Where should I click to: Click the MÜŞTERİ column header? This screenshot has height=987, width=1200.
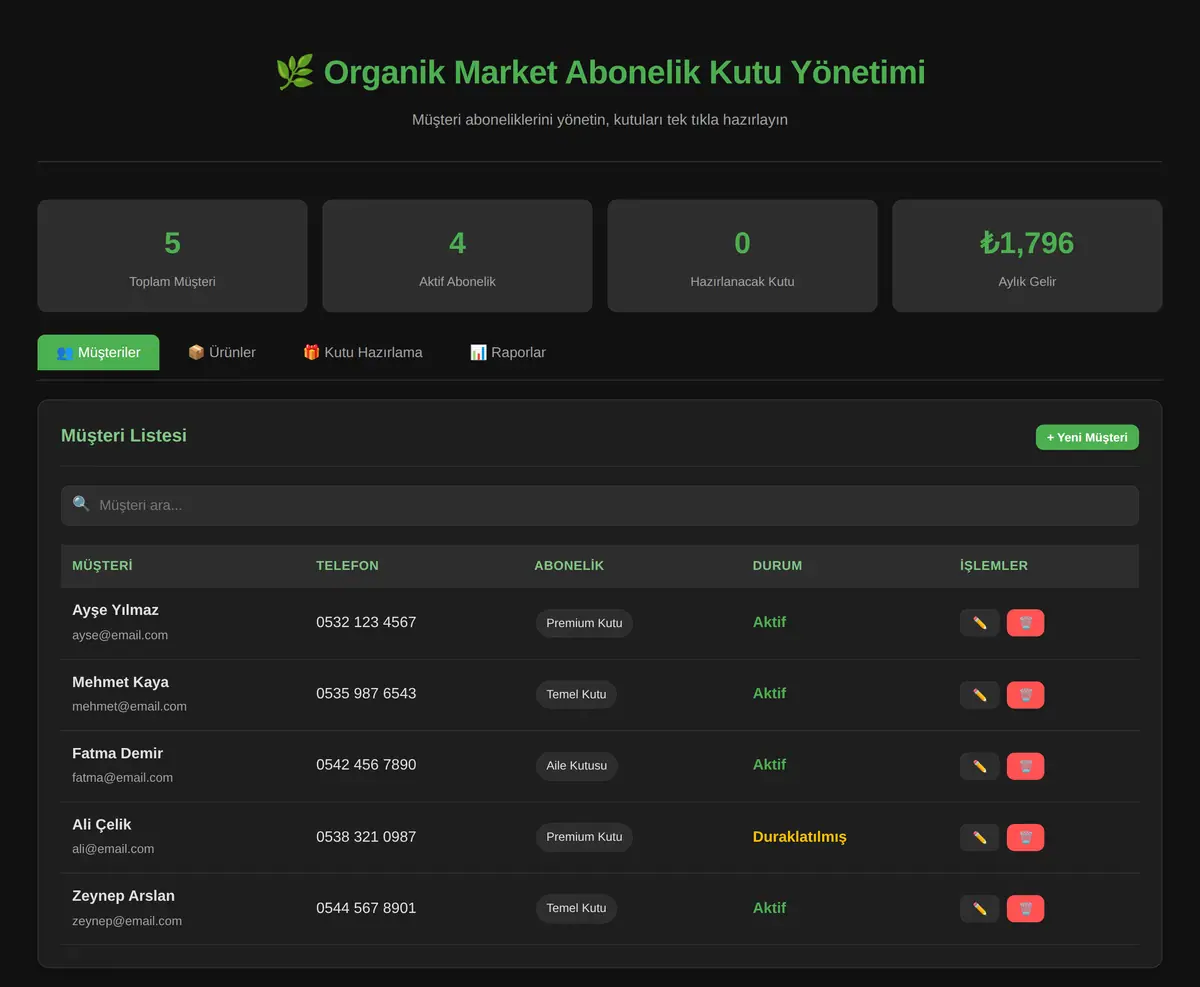click(102, 566)
